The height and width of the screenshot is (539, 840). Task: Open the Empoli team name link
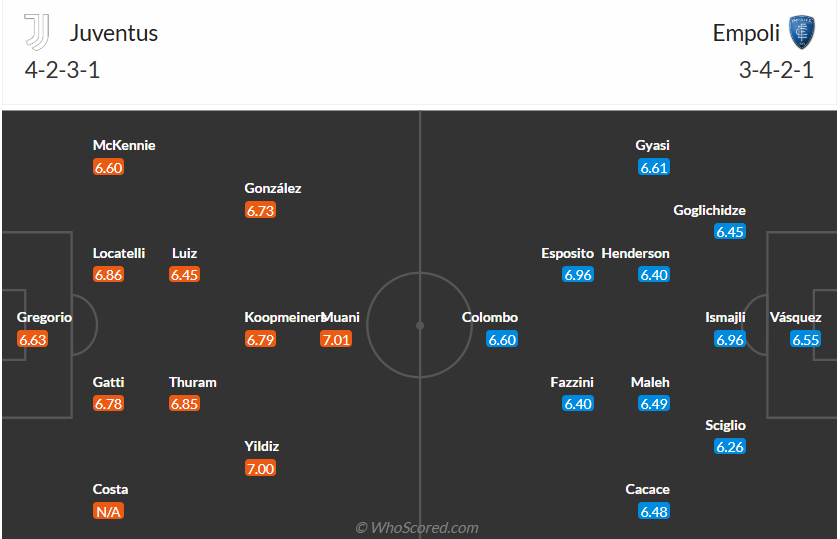click(x=746, y=32)
